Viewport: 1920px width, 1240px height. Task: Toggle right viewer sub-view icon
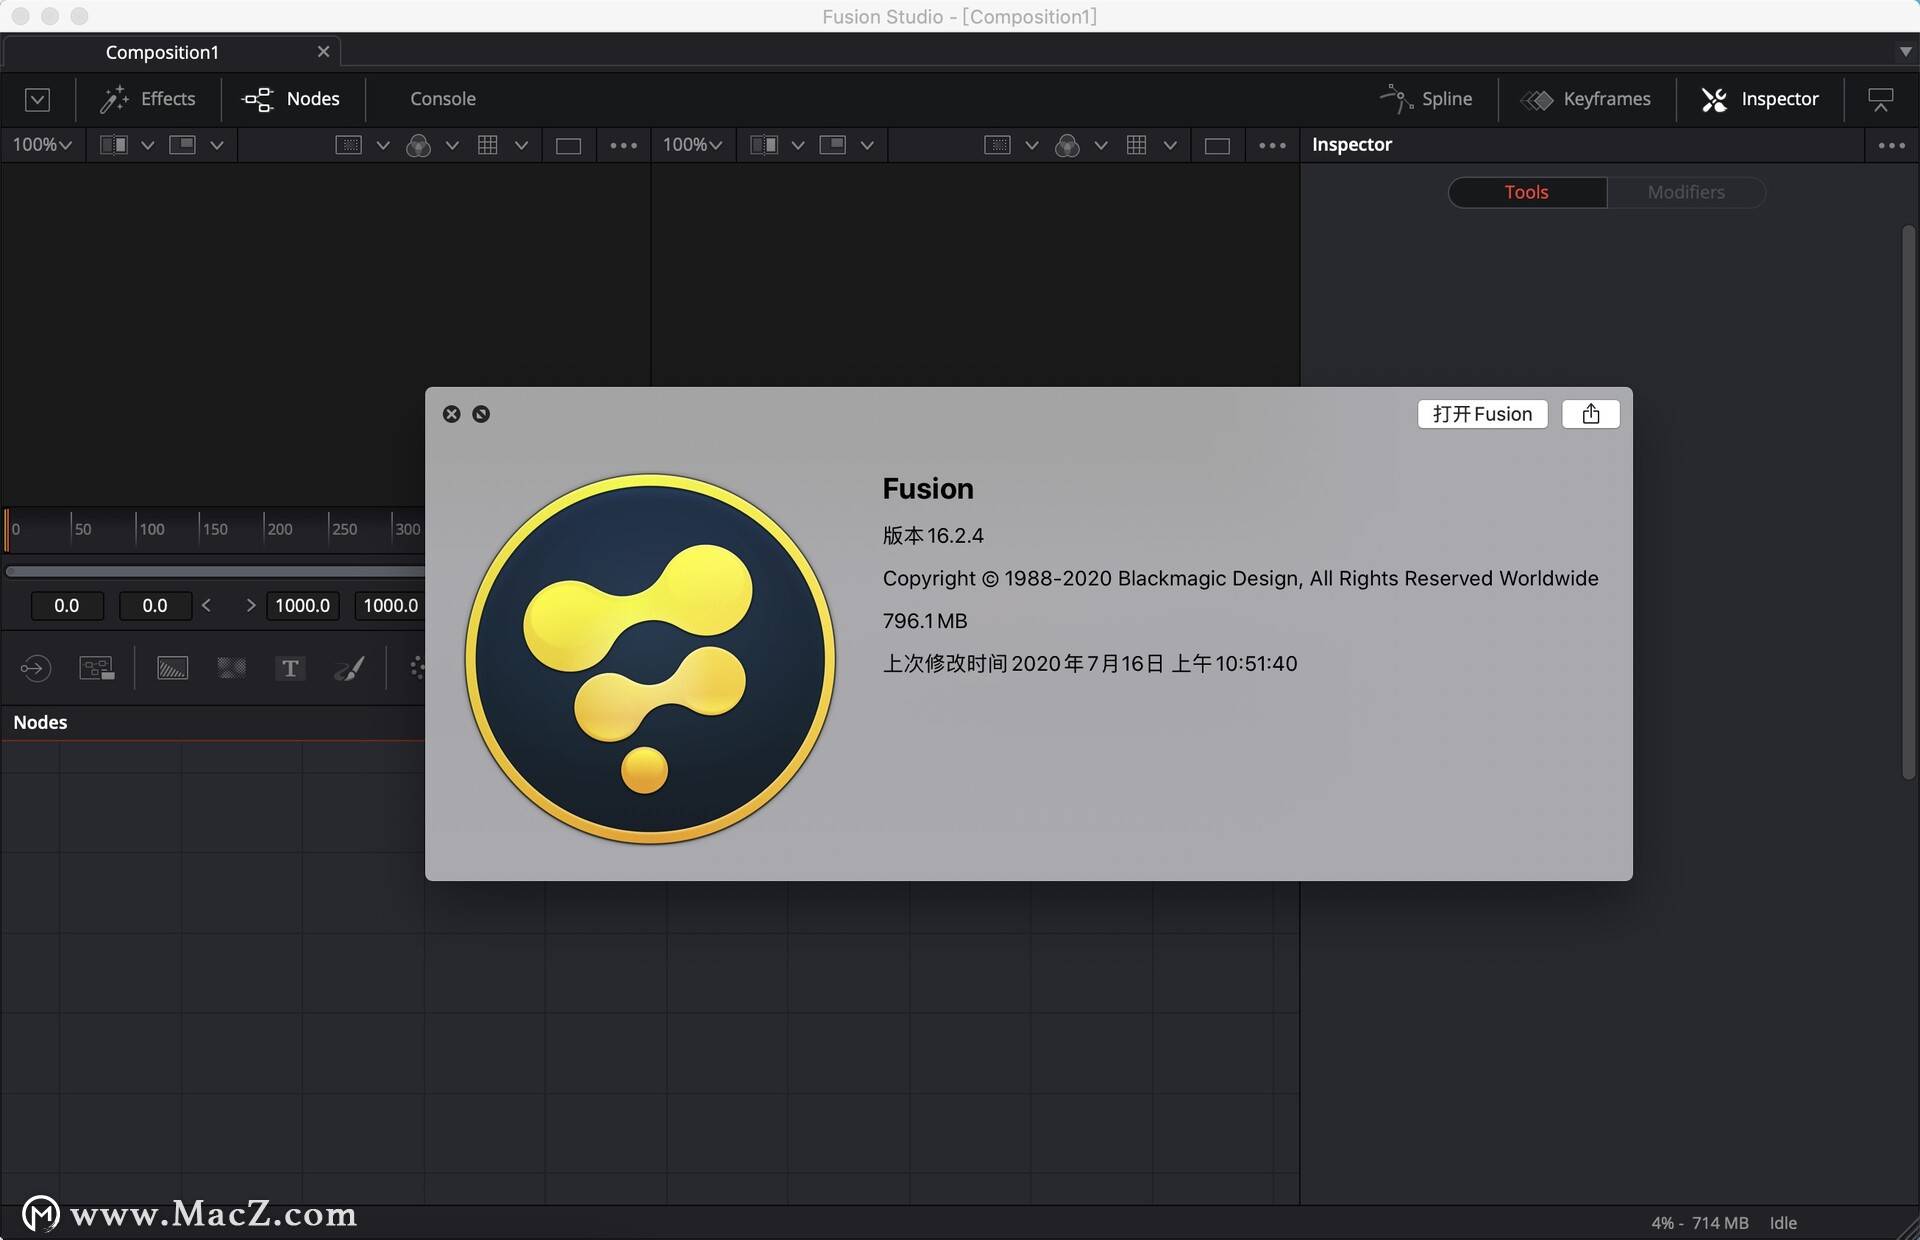(x=832, y=145)
